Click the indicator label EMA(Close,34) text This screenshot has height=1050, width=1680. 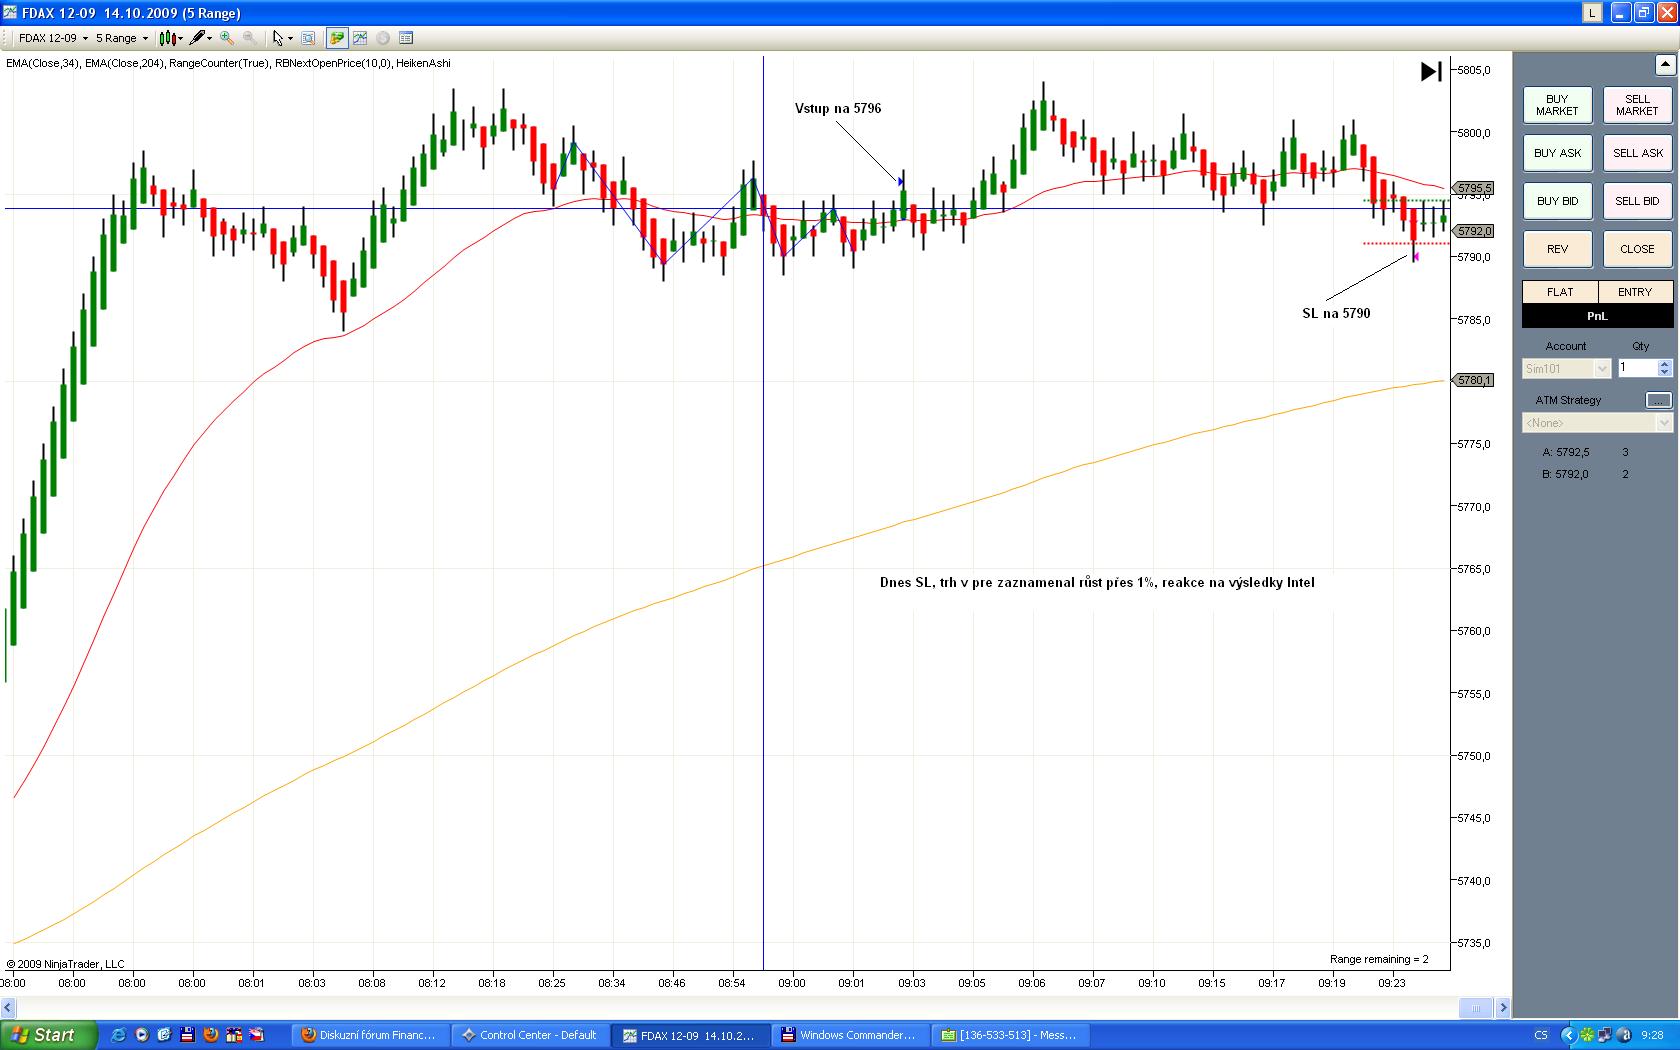42,63
